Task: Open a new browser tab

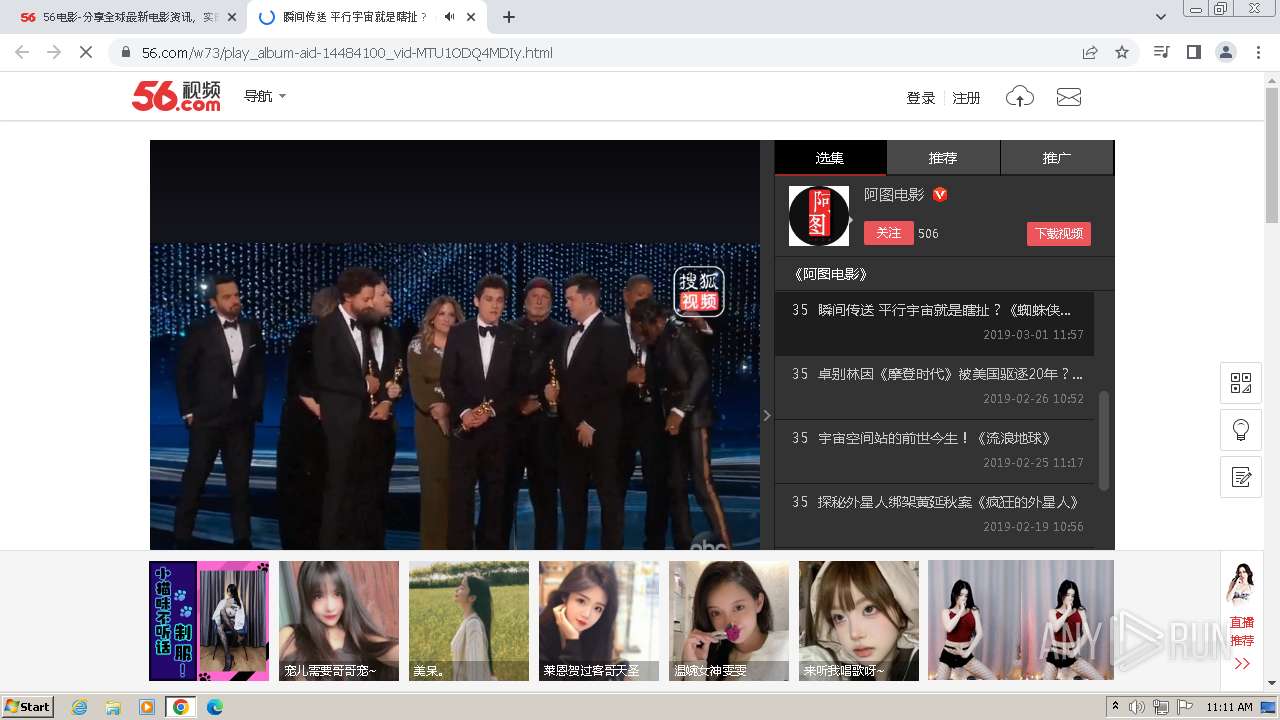Action: point(509,17)
